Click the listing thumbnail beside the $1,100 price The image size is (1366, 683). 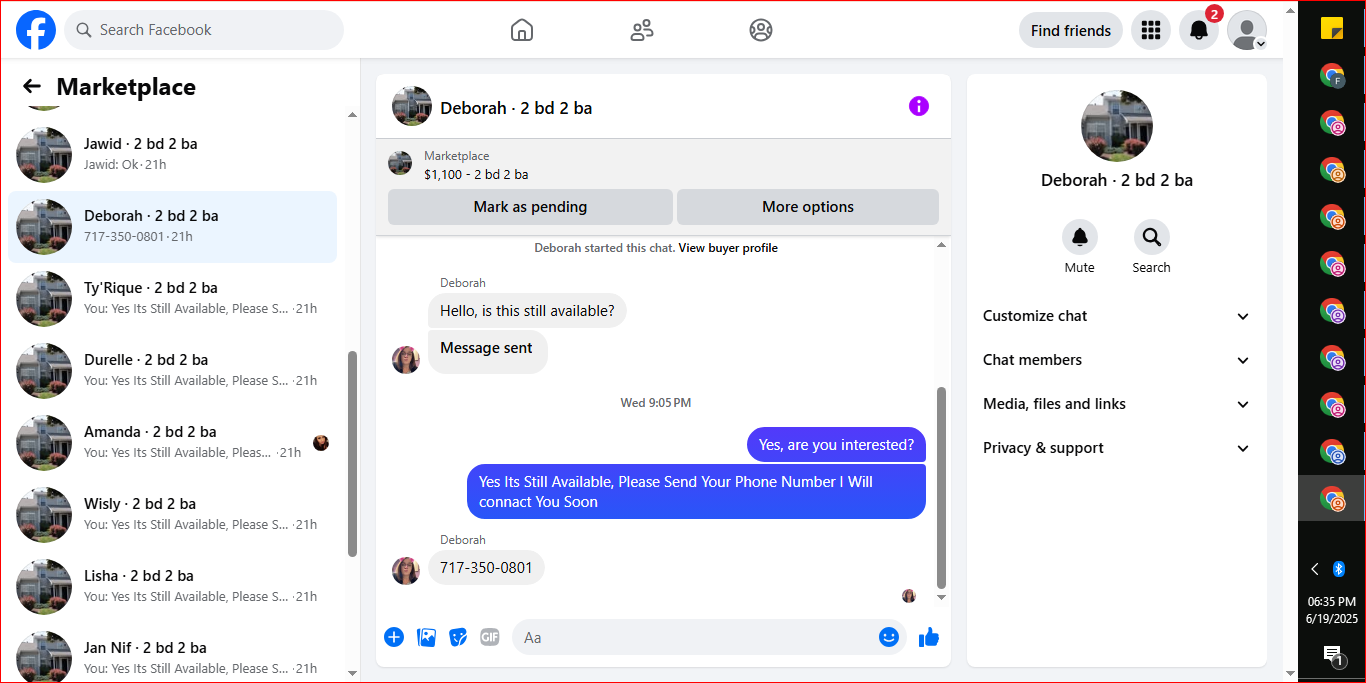click(x=400, y=163)
